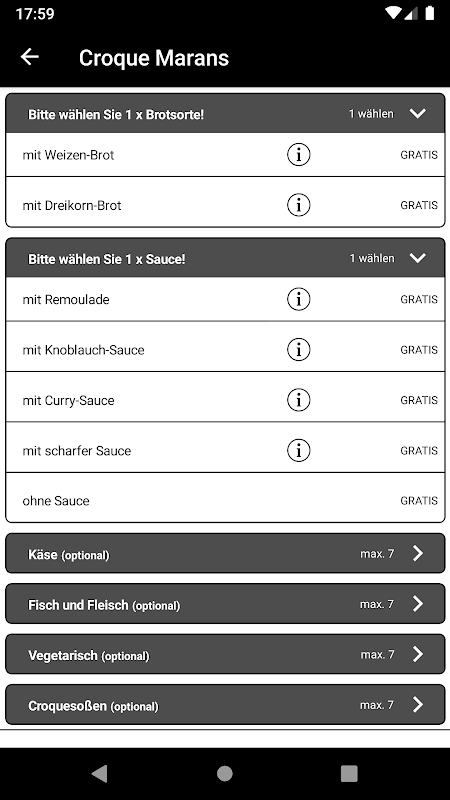
Task: Choose mit Dreikorn-Brot option
Action: point(225,205)
